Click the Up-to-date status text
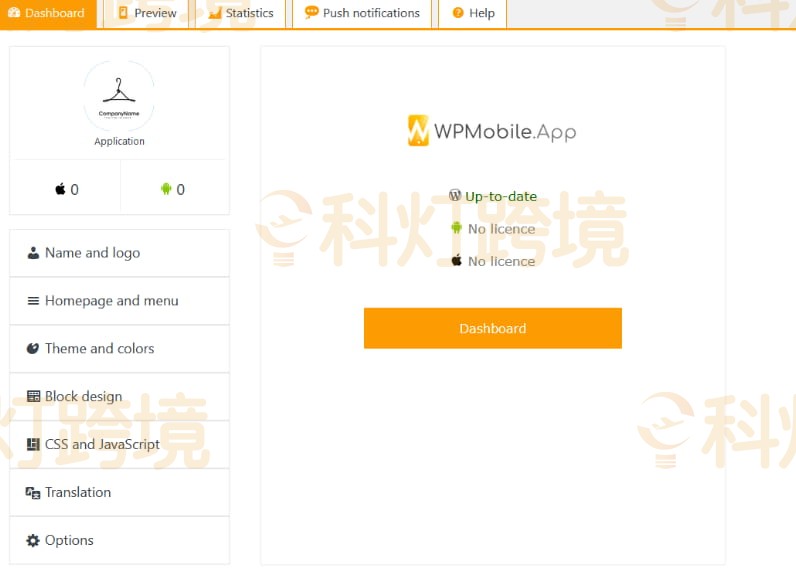This screenshot has width=796, height=584. pos(501,197)
